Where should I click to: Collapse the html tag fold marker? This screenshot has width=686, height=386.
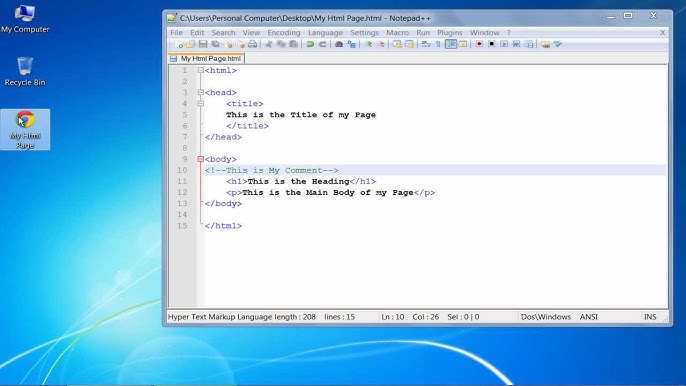[200, 70]
